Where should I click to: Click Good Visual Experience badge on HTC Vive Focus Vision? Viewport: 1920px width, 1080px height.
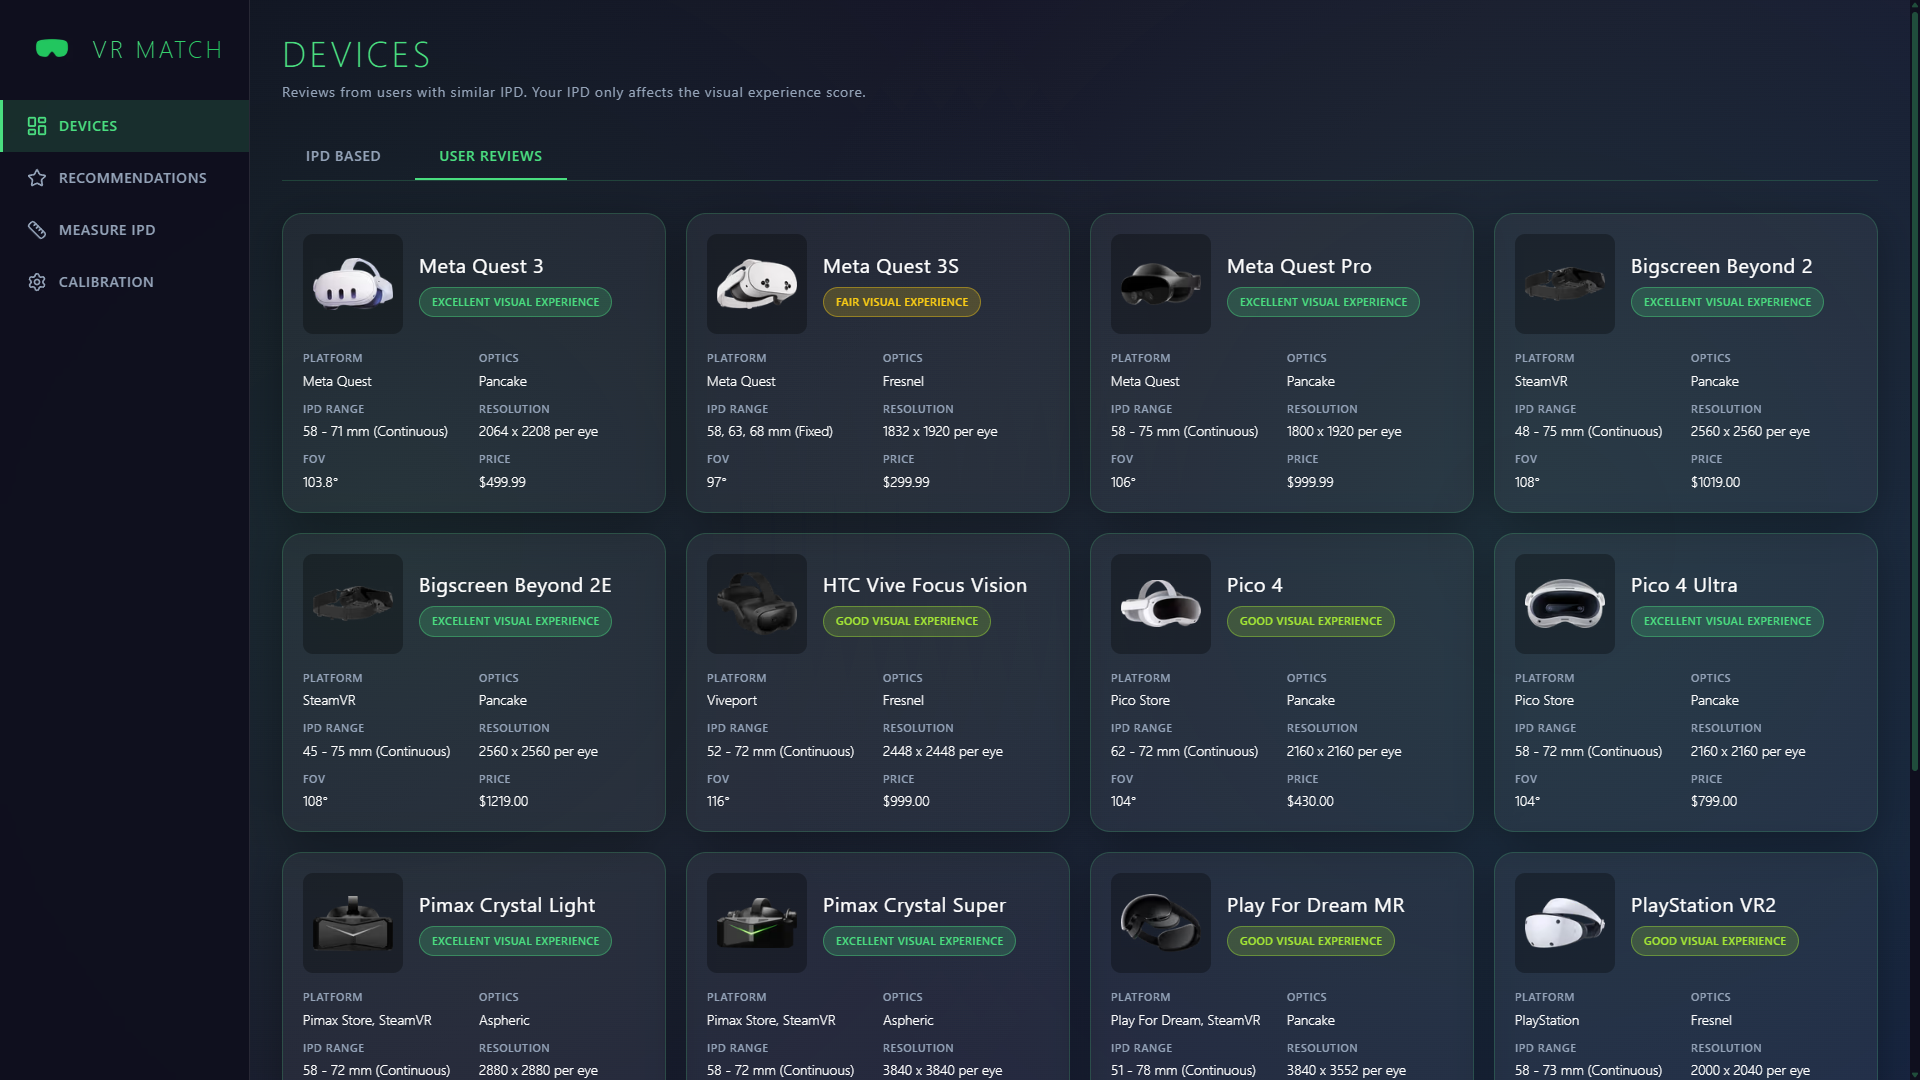click(906, 621)
